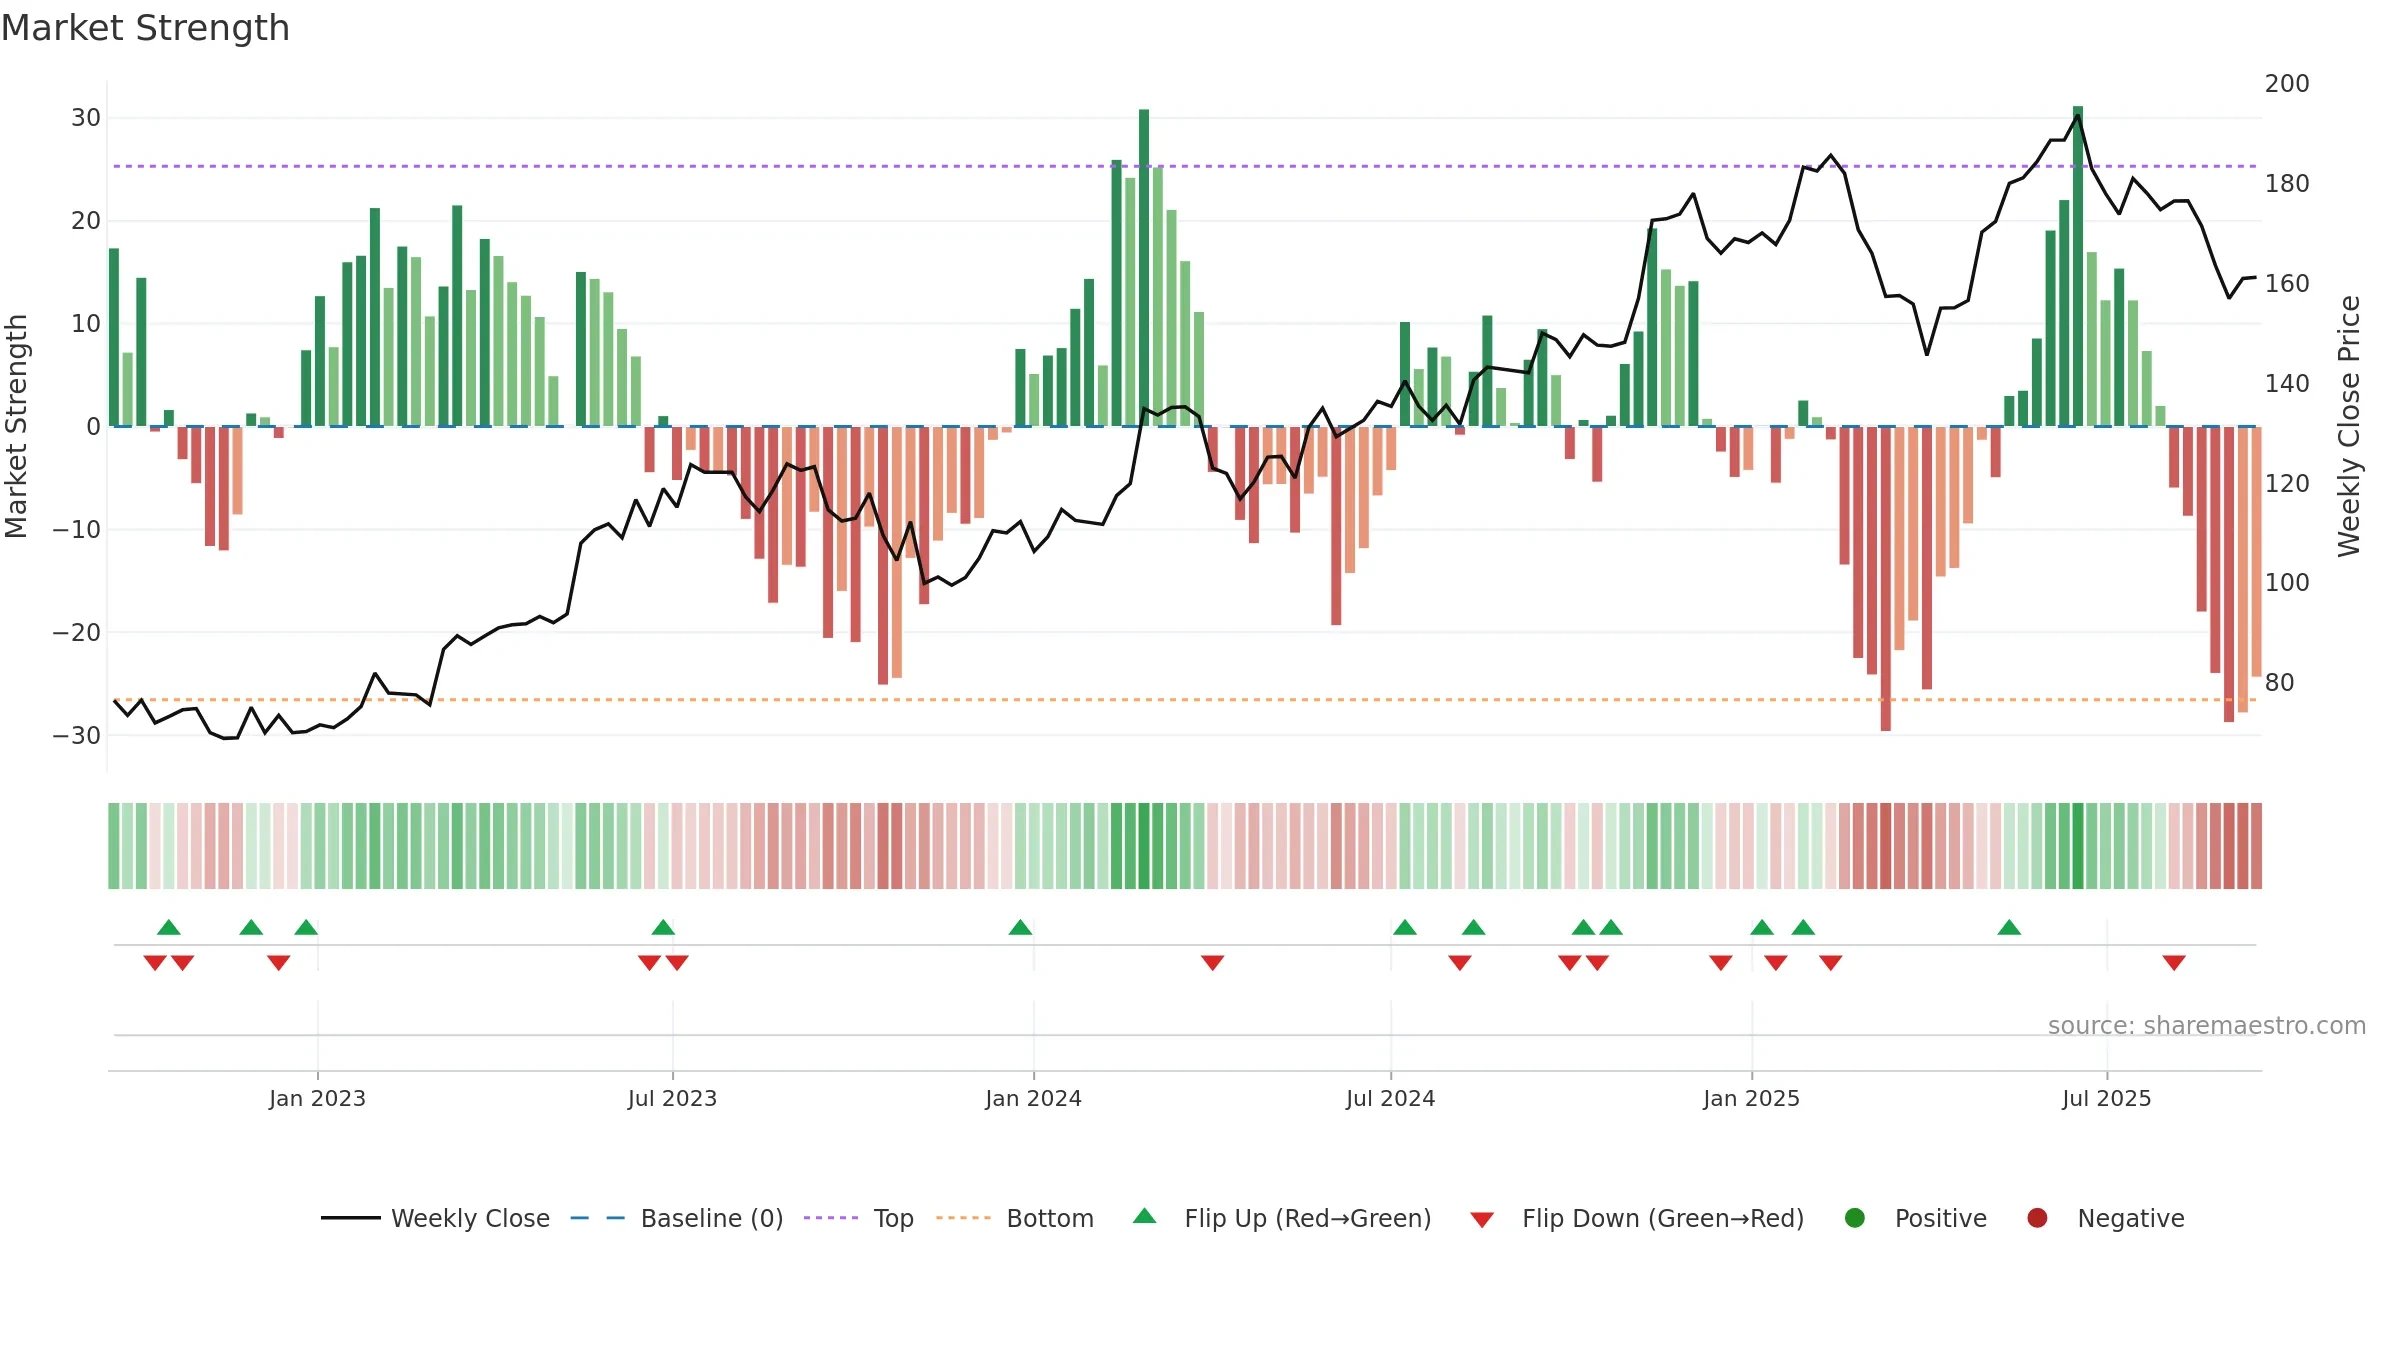This screenshot has height=1350, width=2400.
Task: Click the orange dotted Bottom legend line
Action: 964,1218
